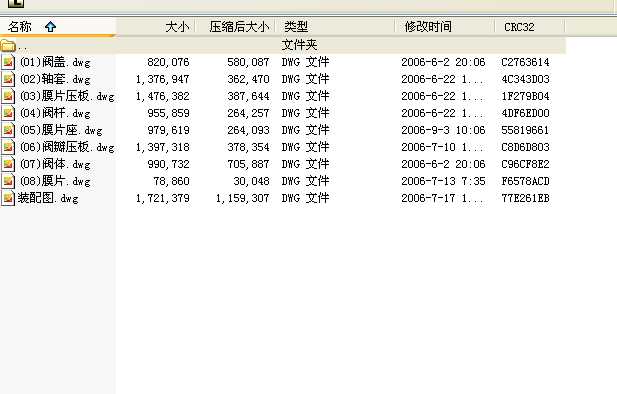Sort by 大小 column header
Screen dimensions: 617x394
point(177,27)
